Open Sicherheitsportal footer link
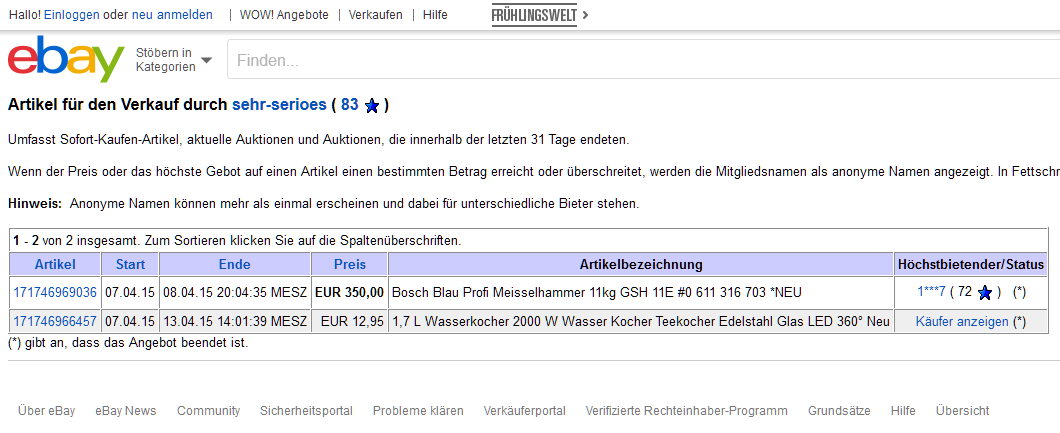This screenshot has width=1060, height=433. point(306,411)
